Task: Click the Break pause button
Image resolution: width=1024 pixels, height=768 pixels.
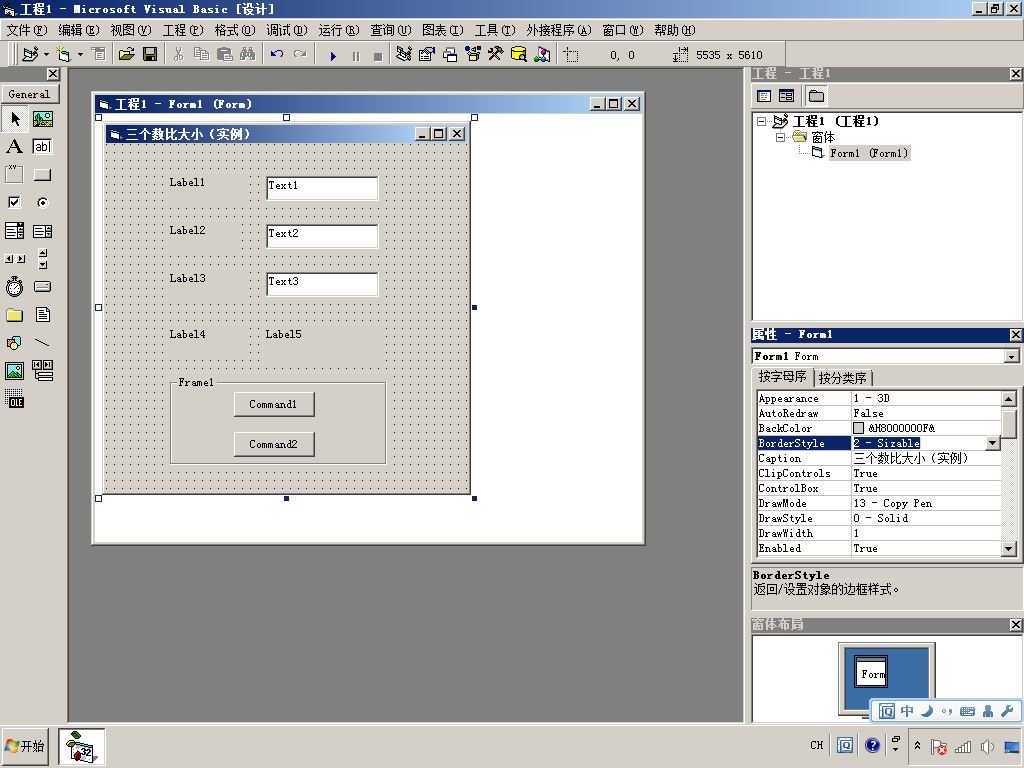Action: coord(356,56)
